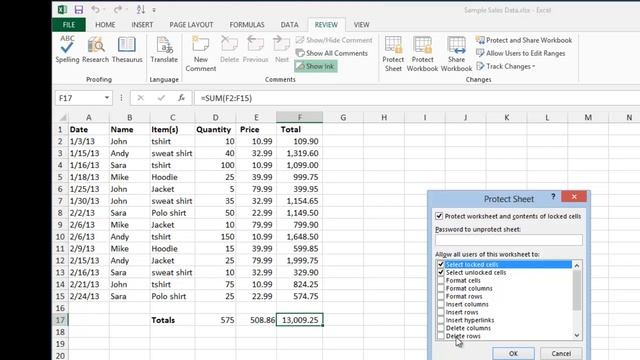Enable the Format rows checkbox
640x360 pixels.
(440, 296)
